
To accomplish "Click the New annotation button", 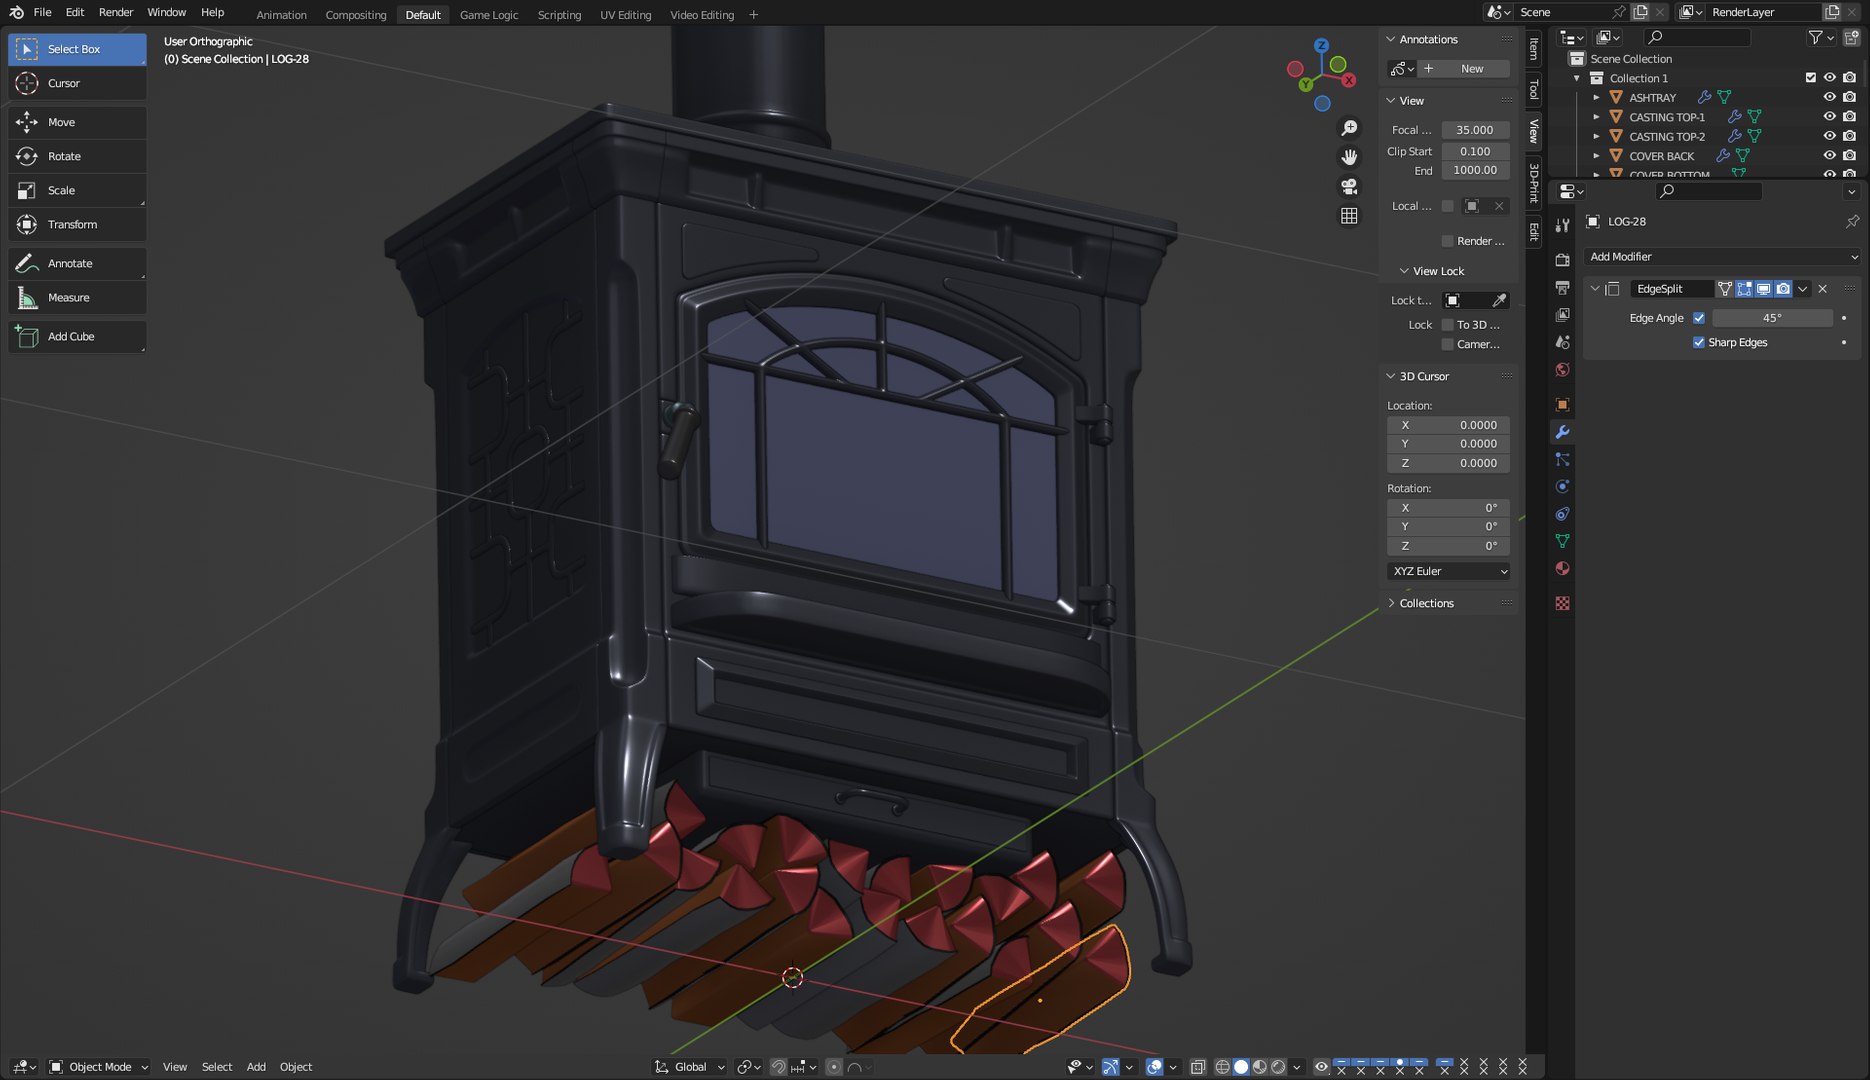I will pos(1464,69).
